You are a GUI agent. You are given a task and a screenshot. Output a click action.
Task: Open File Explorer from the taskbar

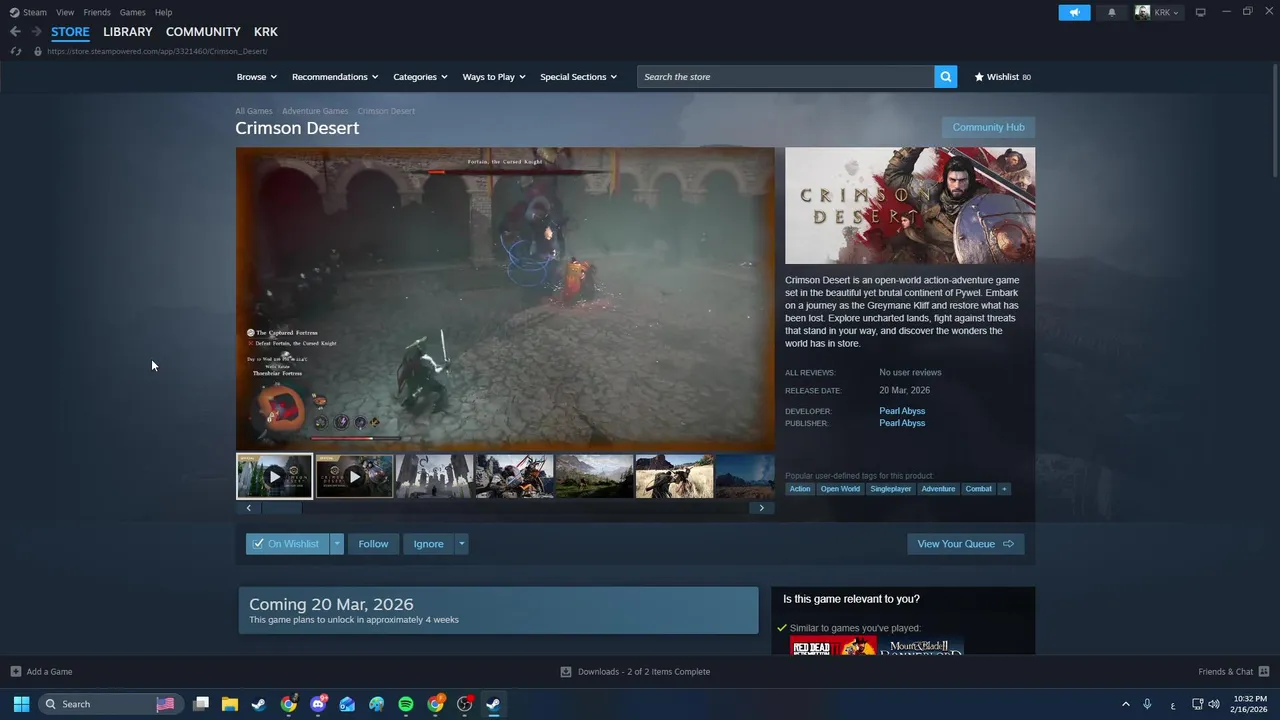point(229,704)
